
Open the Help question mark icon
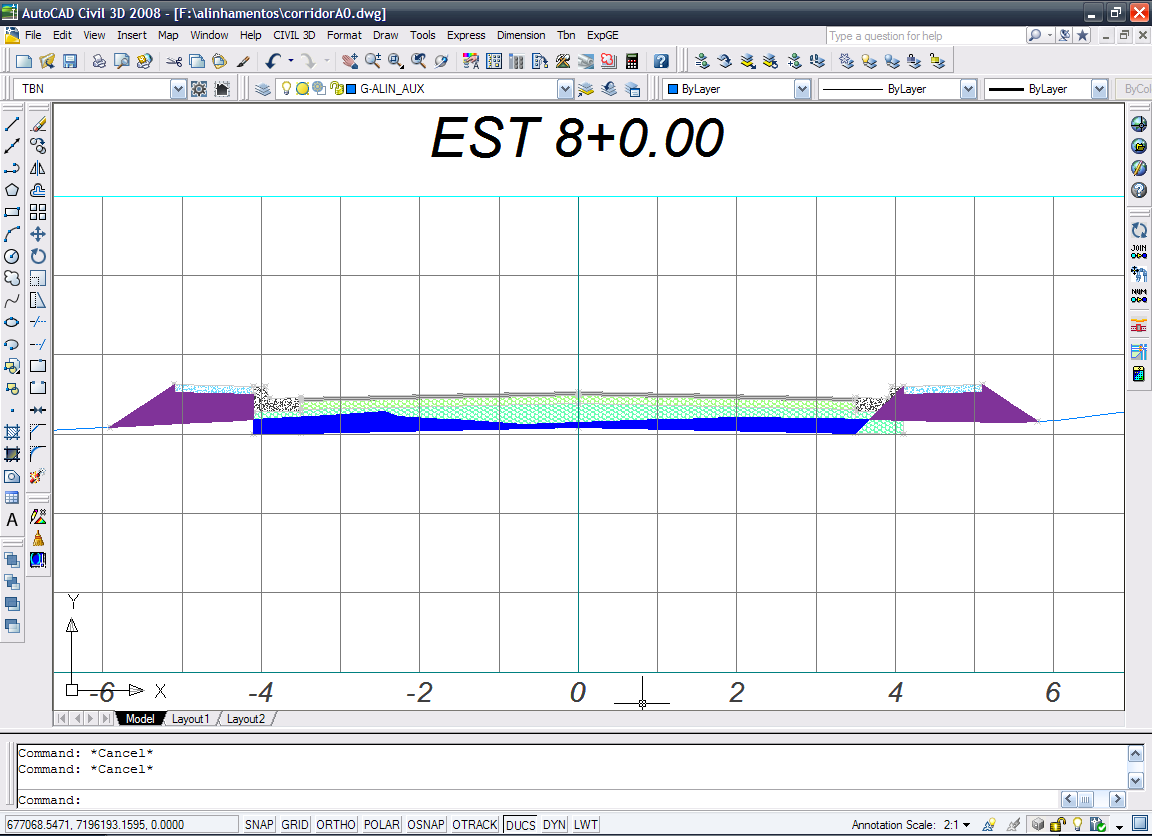point(661,61)
